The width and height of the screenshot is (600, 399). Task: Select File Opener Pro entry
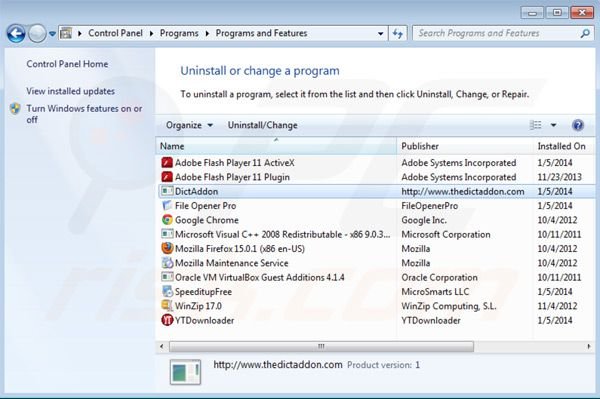tap(205, 205)
